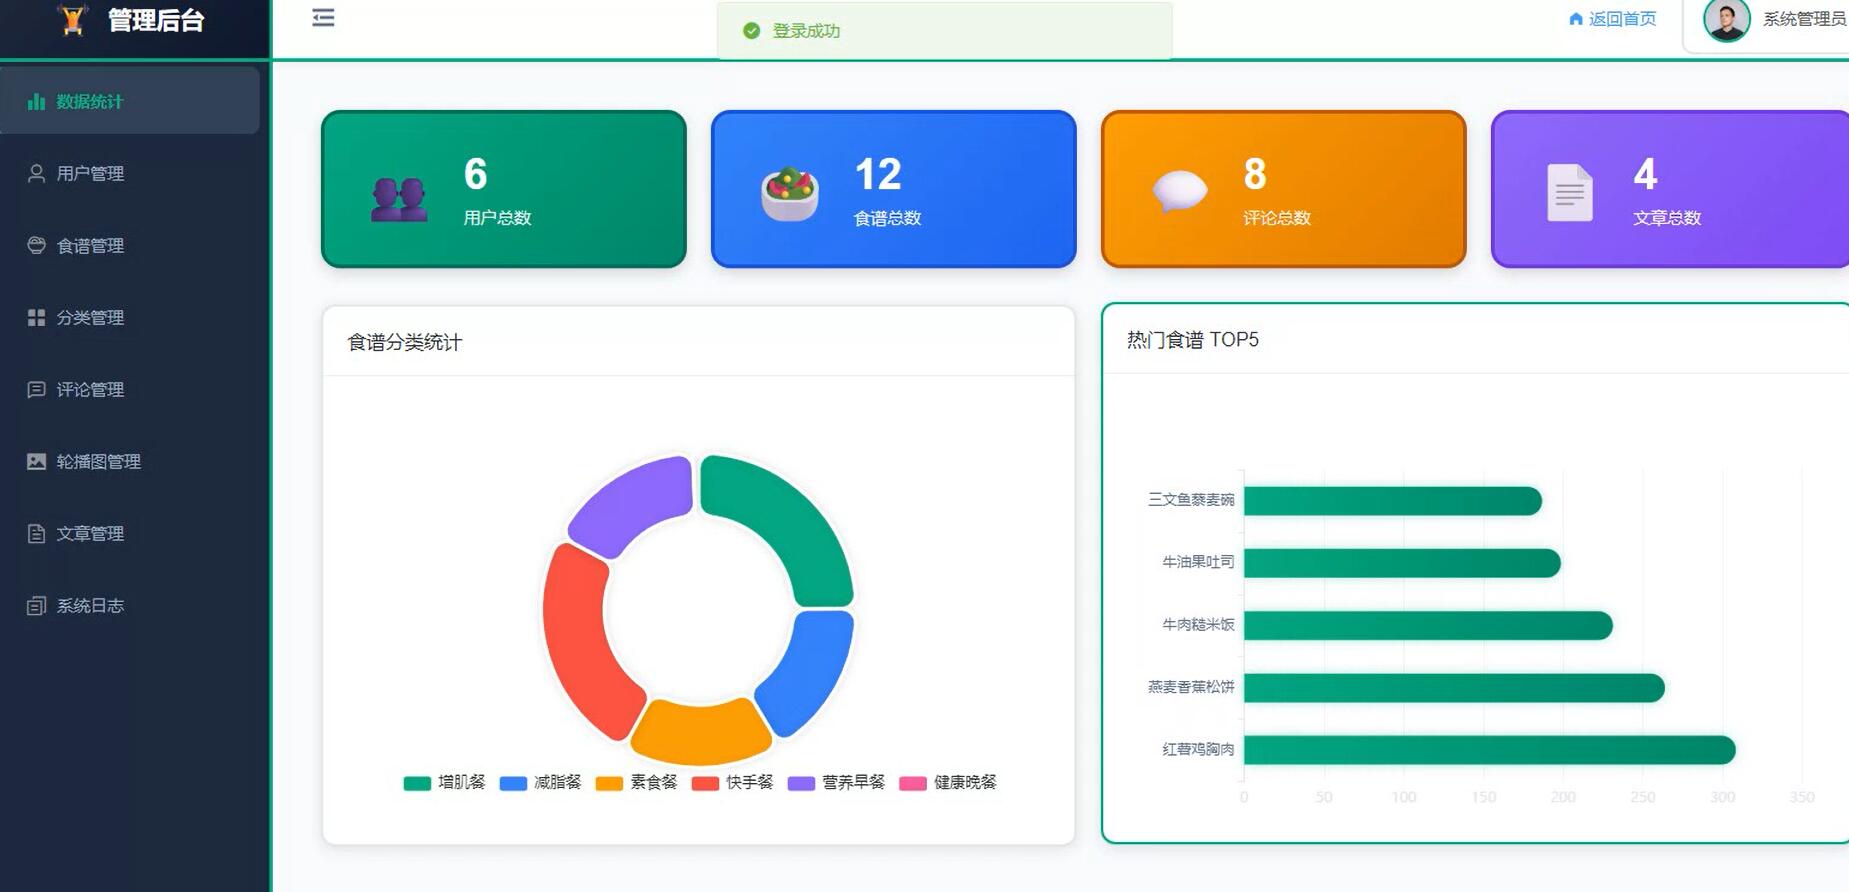Click the 红薯鸡胸肉 bar
Viewport: 1849px width, 892px height.
(x=1490, y=750)
